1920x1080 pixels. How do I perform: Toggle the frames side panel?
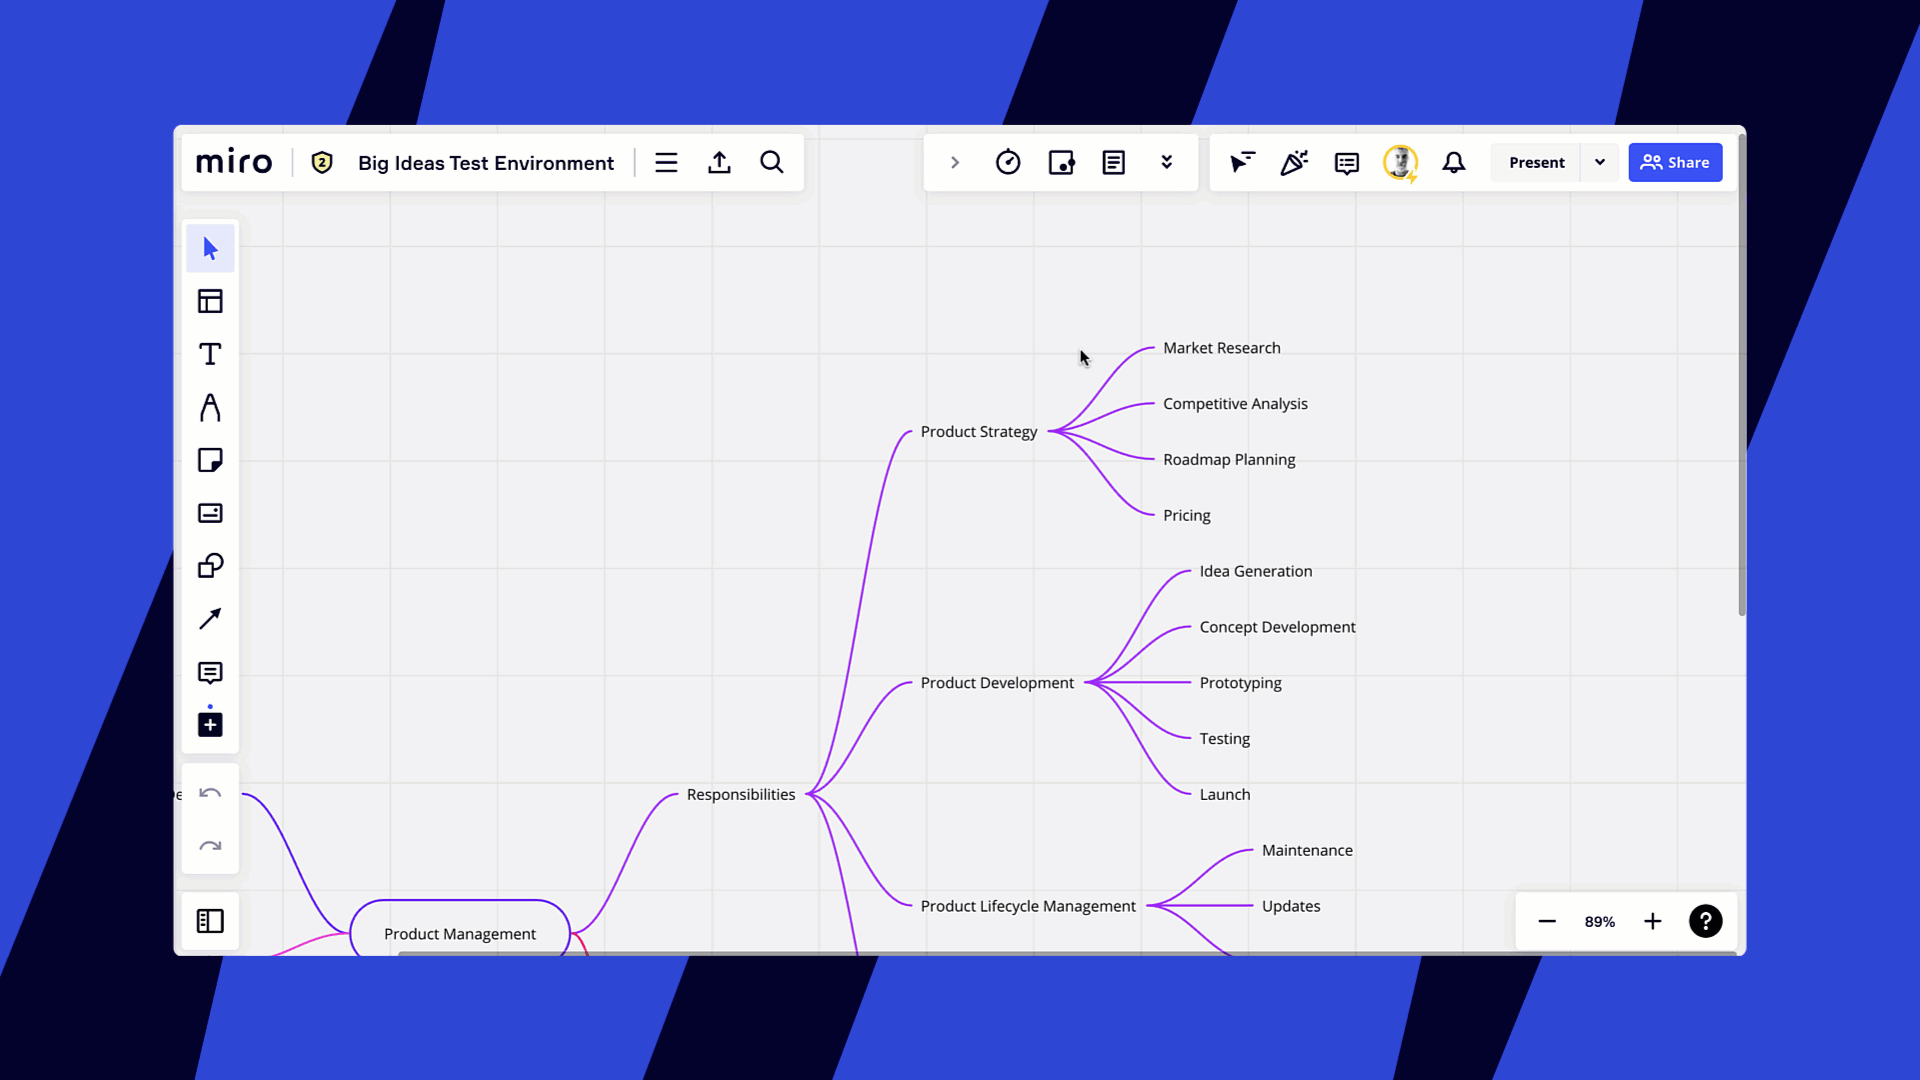210,921
